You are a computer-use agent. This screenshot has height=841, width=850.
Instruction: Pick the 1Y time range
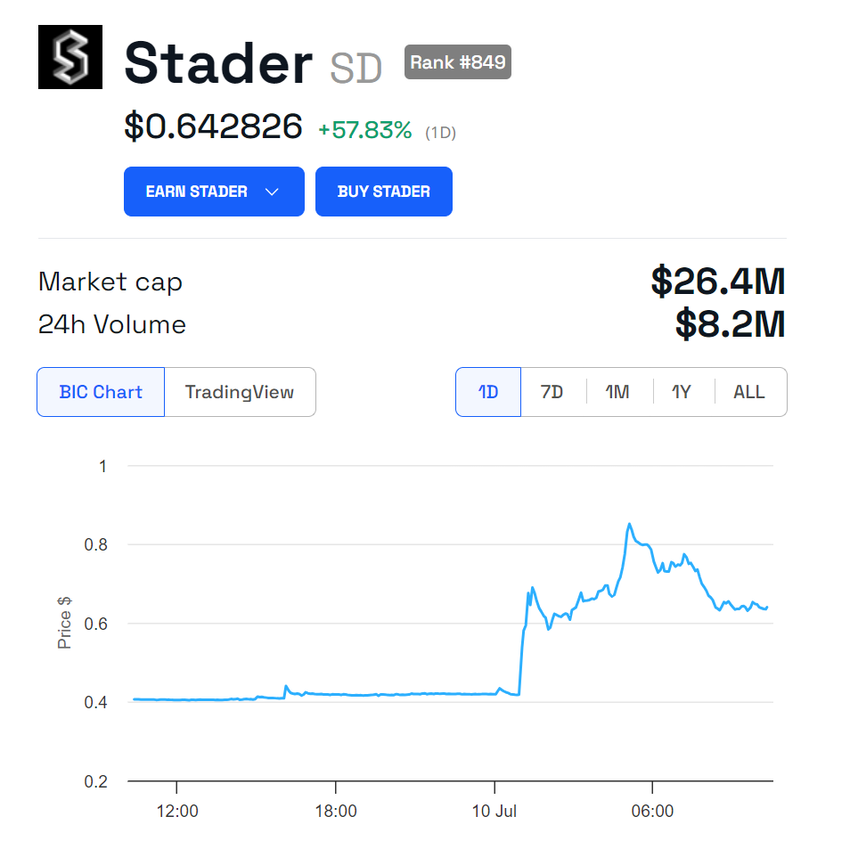coord(682,392)
